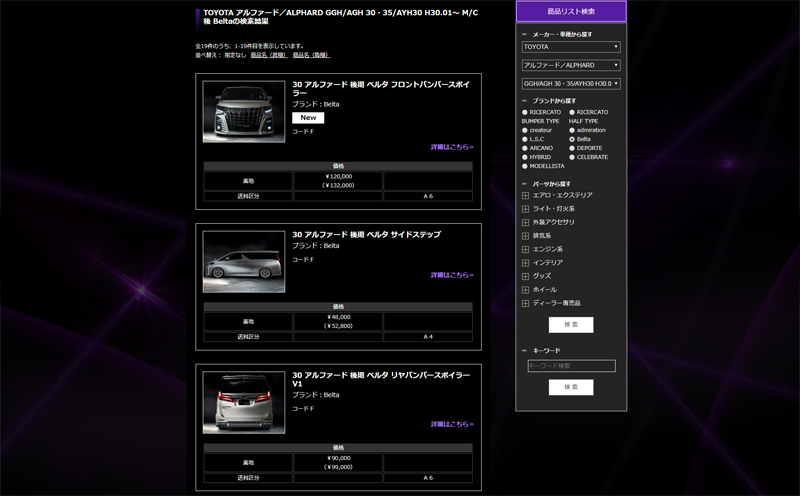Select the L.S.C brand radio button
Image resolution: width=800 pixels, height=496 pixels.
(524, 139)
